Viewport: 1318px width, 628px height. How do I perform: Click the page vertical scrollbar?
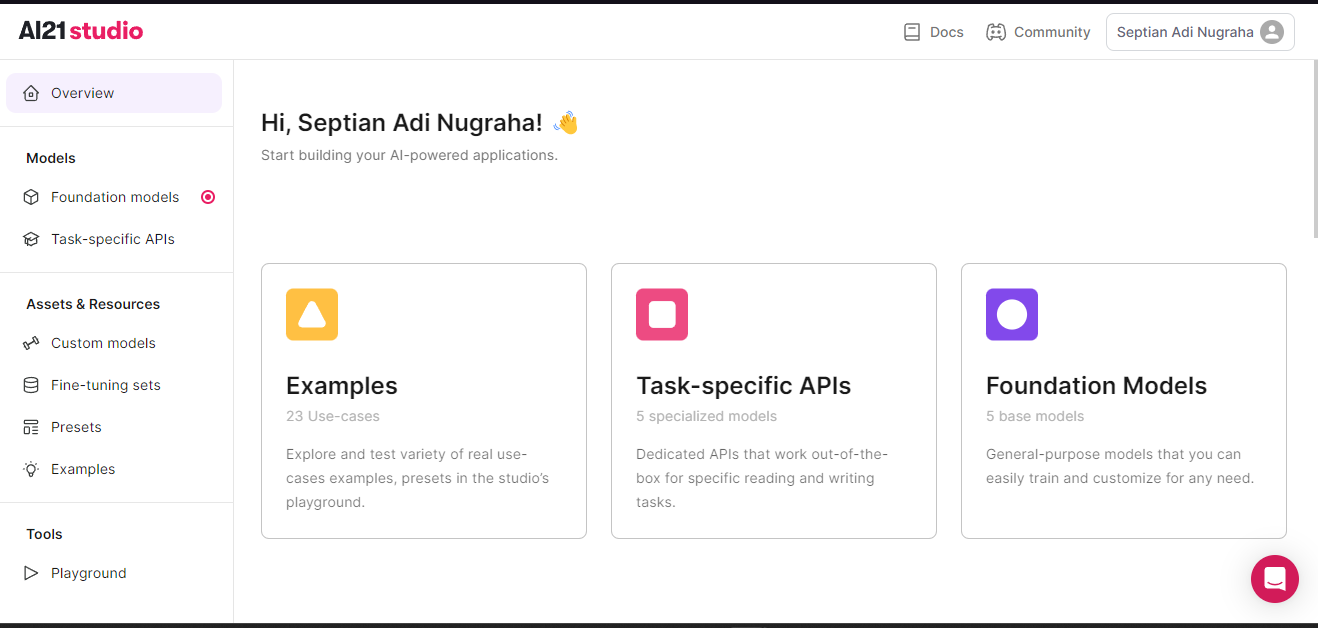(1314, 150)
